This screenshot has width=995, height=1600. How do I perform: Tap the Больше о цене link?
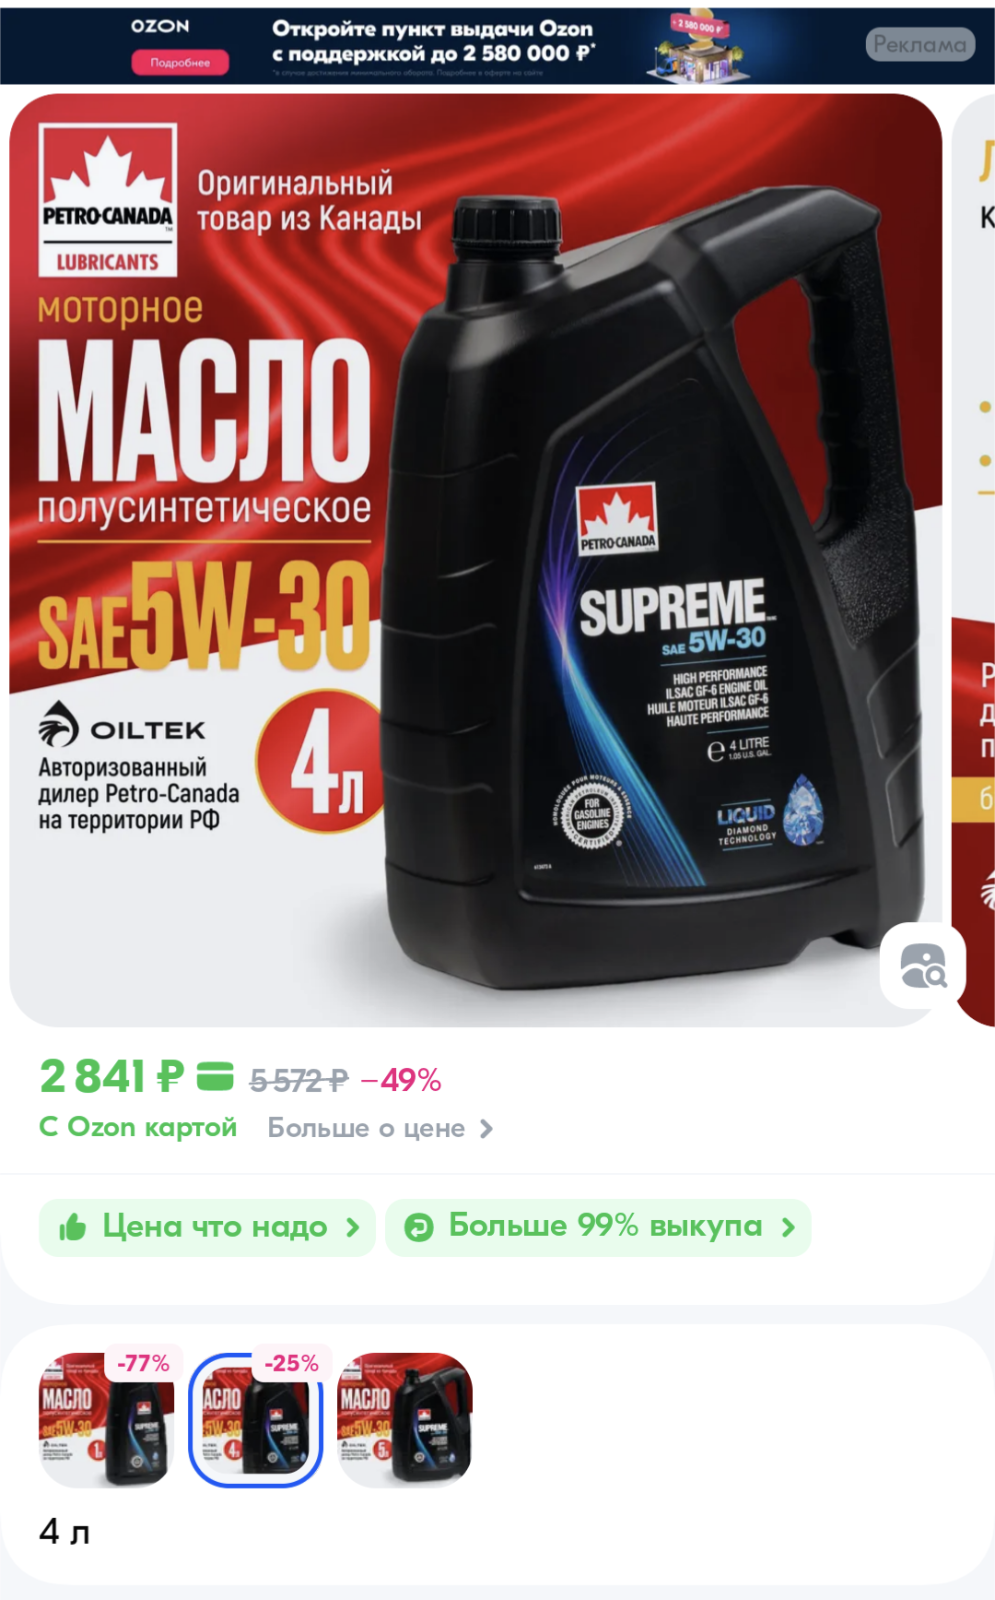(x=366, y=1128)
